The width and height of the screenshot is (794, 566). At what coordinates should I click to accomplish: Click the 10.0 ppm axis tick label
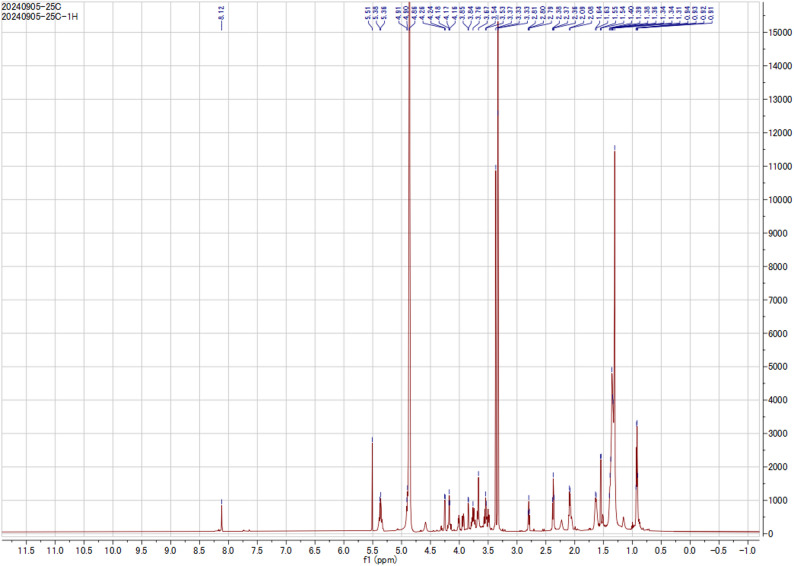coord(113,550)
